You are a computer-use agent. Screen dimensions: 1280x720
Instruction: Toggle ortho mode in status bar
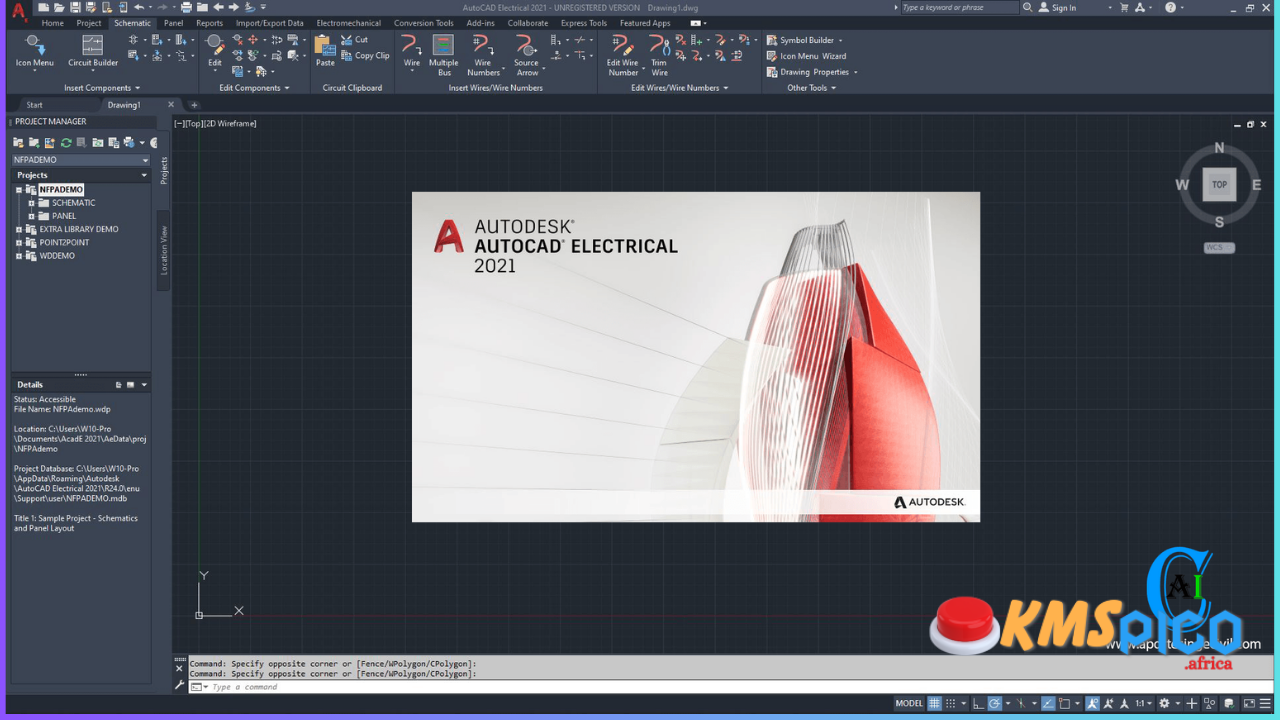pyautogui.click(x=978, y=703)
